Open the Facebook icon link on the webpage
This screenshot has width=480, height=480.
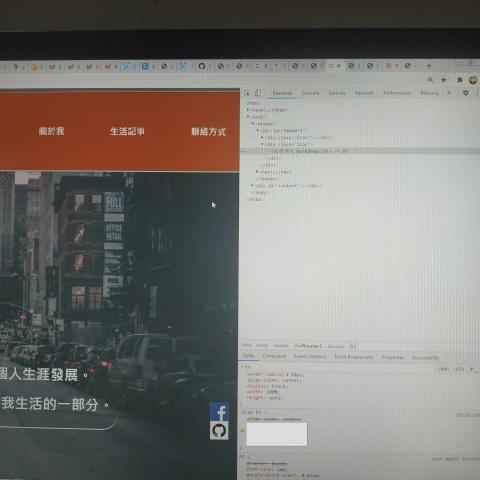219,412
